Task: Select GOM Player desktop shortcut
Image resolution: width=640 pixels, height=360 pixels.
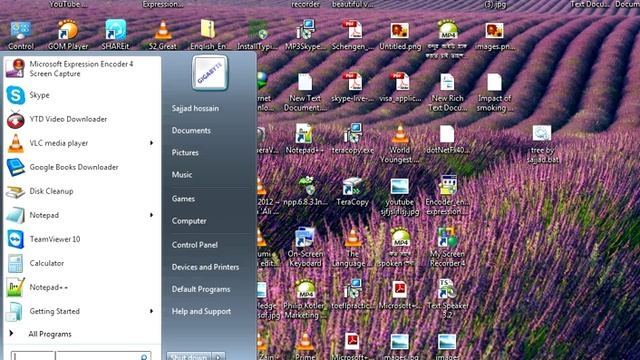Action: pyautogui.click(x=68, y=36)
